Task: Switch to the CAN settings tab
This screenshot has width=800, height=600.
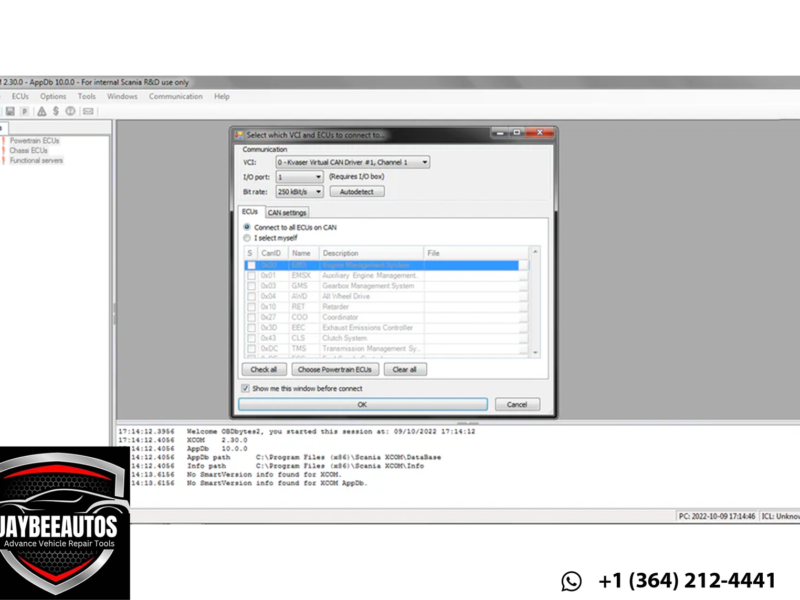Action: [x=287, y=212]
